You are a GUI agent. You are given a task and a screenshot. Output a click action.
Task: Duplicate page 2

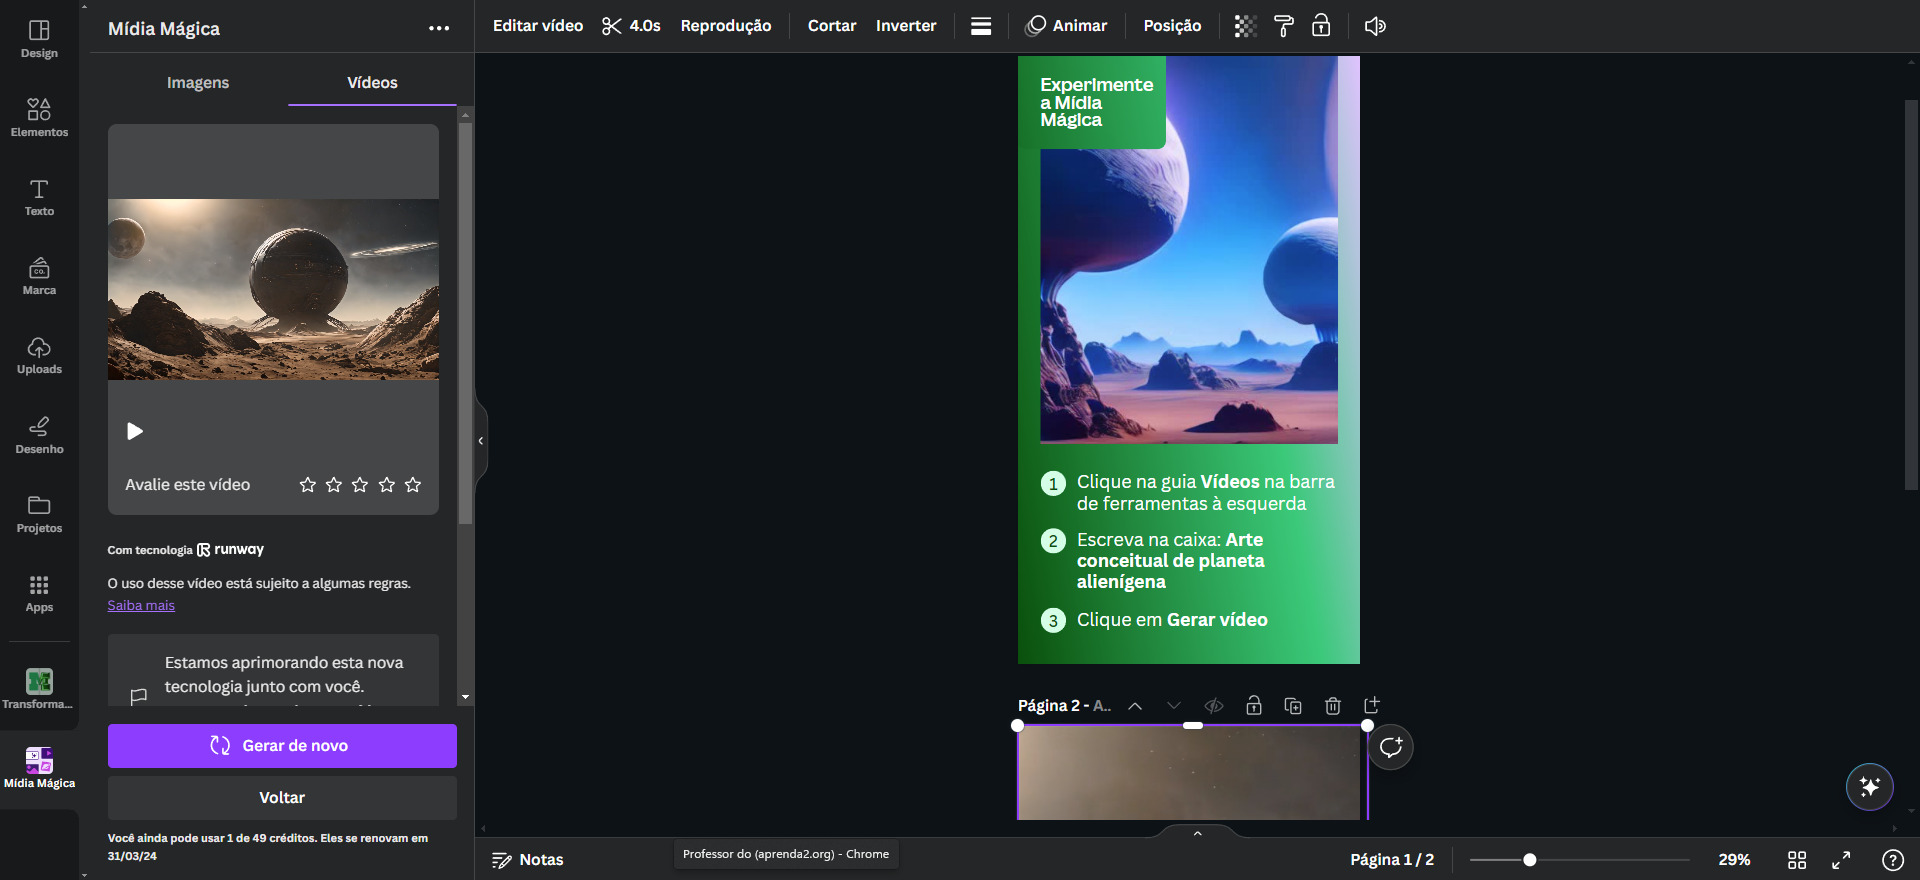pyautogui.click(x=1293, y=706)
